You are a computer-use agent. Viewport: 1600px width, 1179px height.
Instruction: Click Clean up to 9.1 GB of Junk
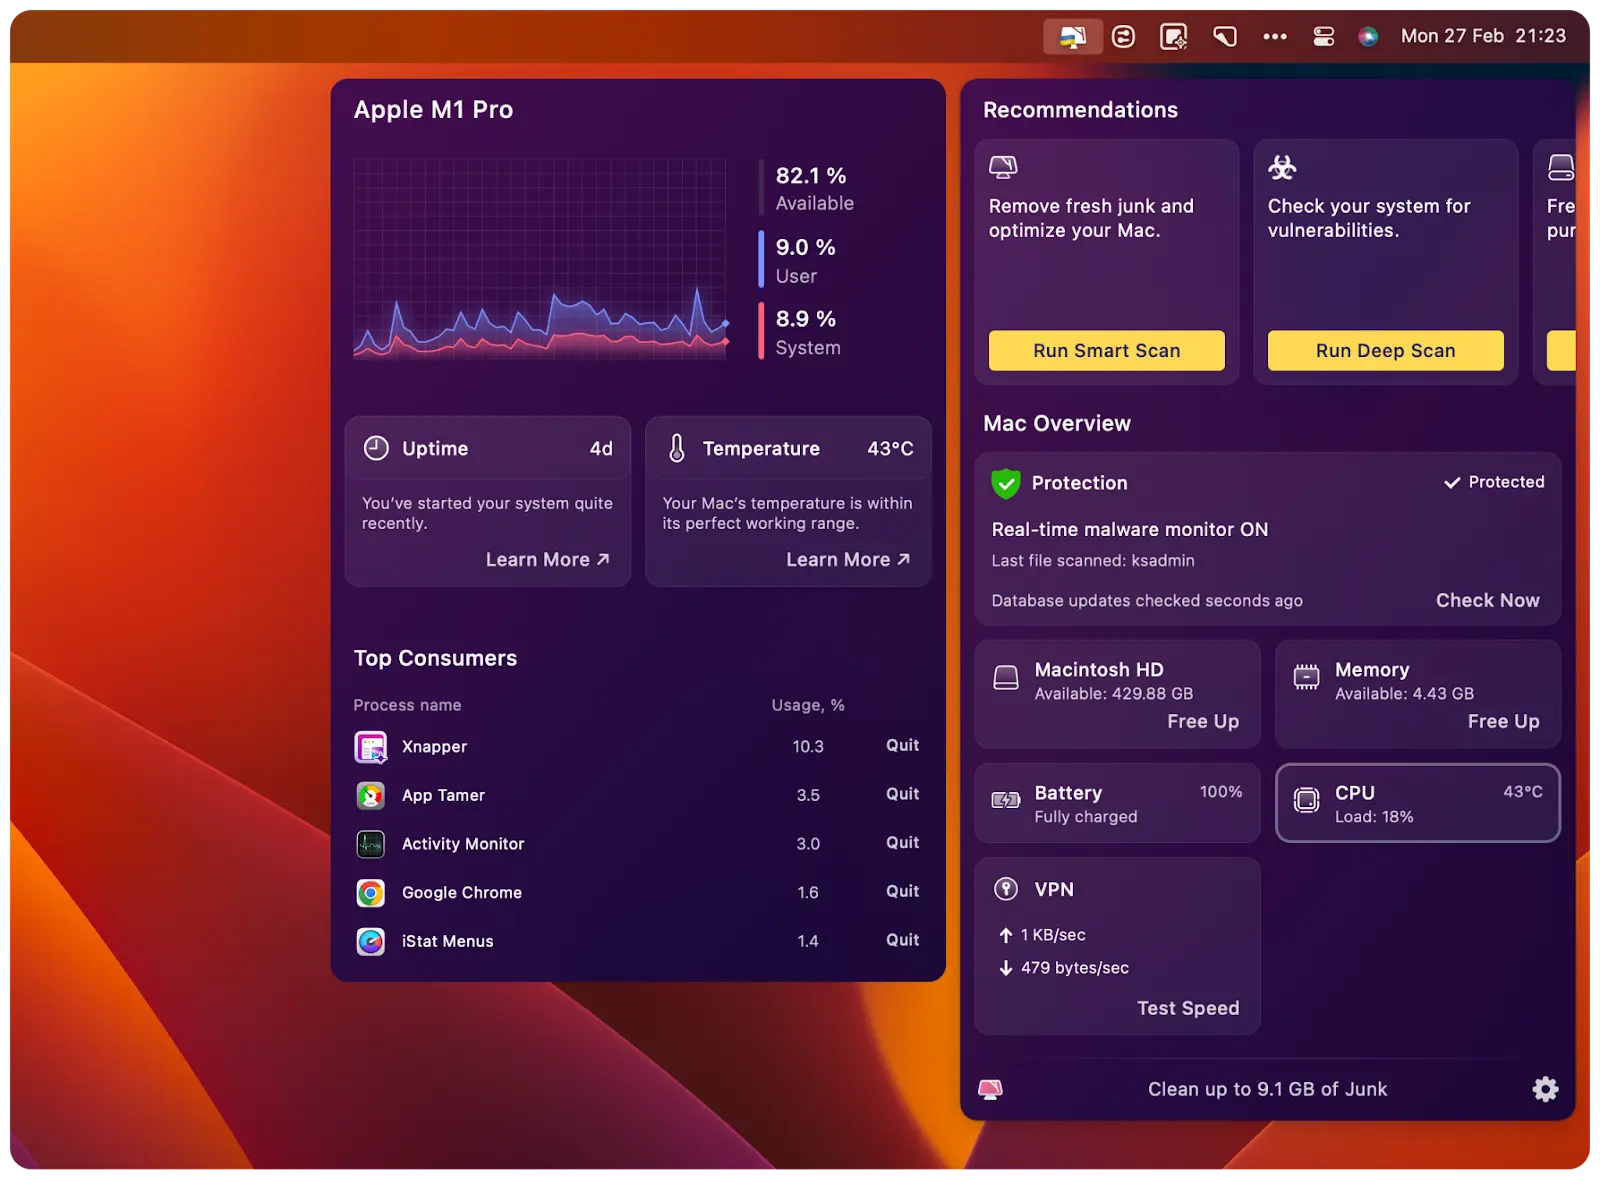1268,1090
